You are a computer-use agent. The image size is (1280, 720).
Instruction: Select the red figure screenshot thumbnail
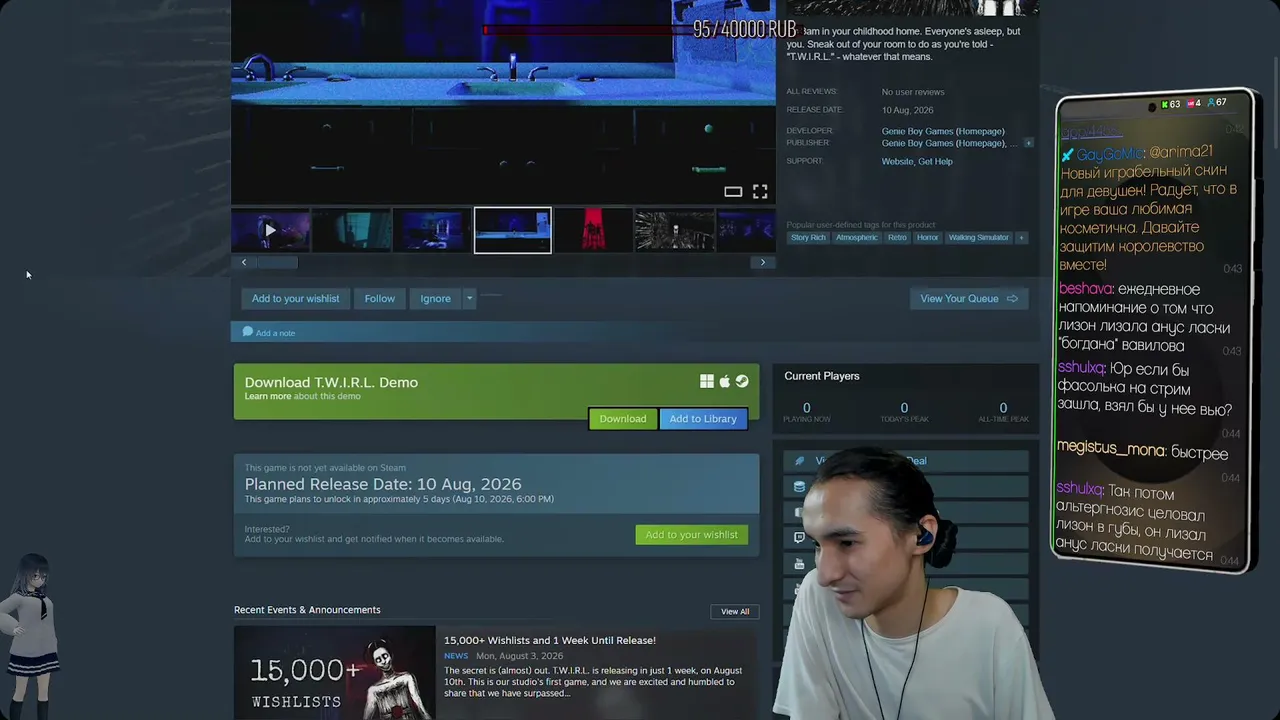[593, 230]
